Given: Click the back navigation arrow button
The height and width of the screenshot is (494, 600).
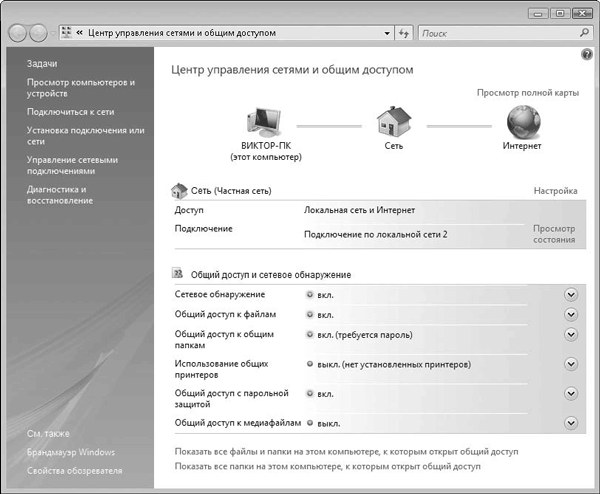Looking at the screenshot, I should [x=20, y=33].
